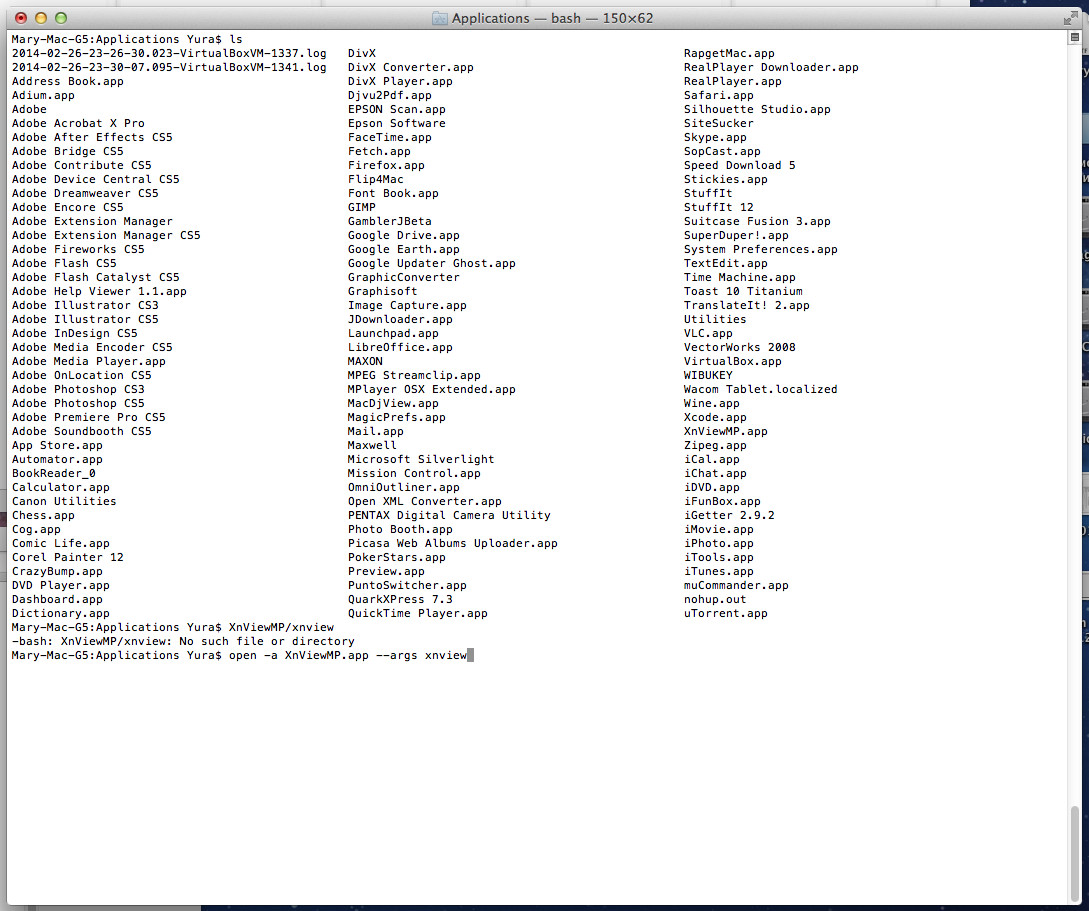Viewport: 1089px width, 911px height.
Task: Click 'Firefox.app' entry
Action: 386,165
